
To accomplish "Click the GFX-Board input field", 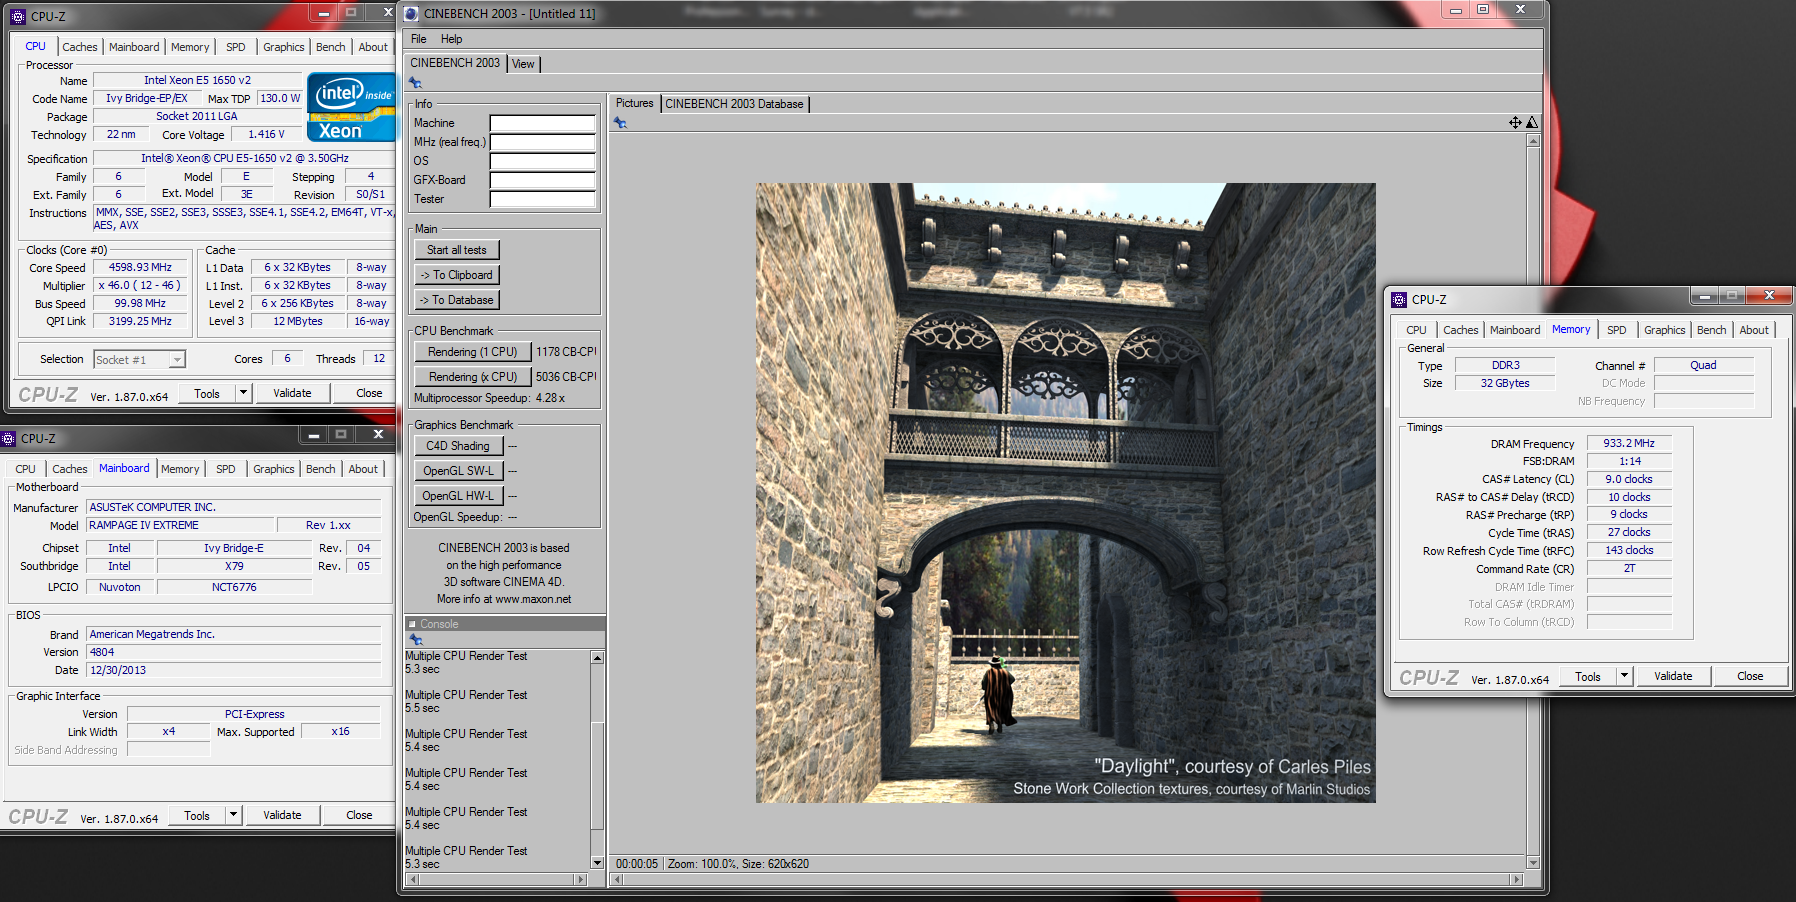I will [x=542, y=180].
